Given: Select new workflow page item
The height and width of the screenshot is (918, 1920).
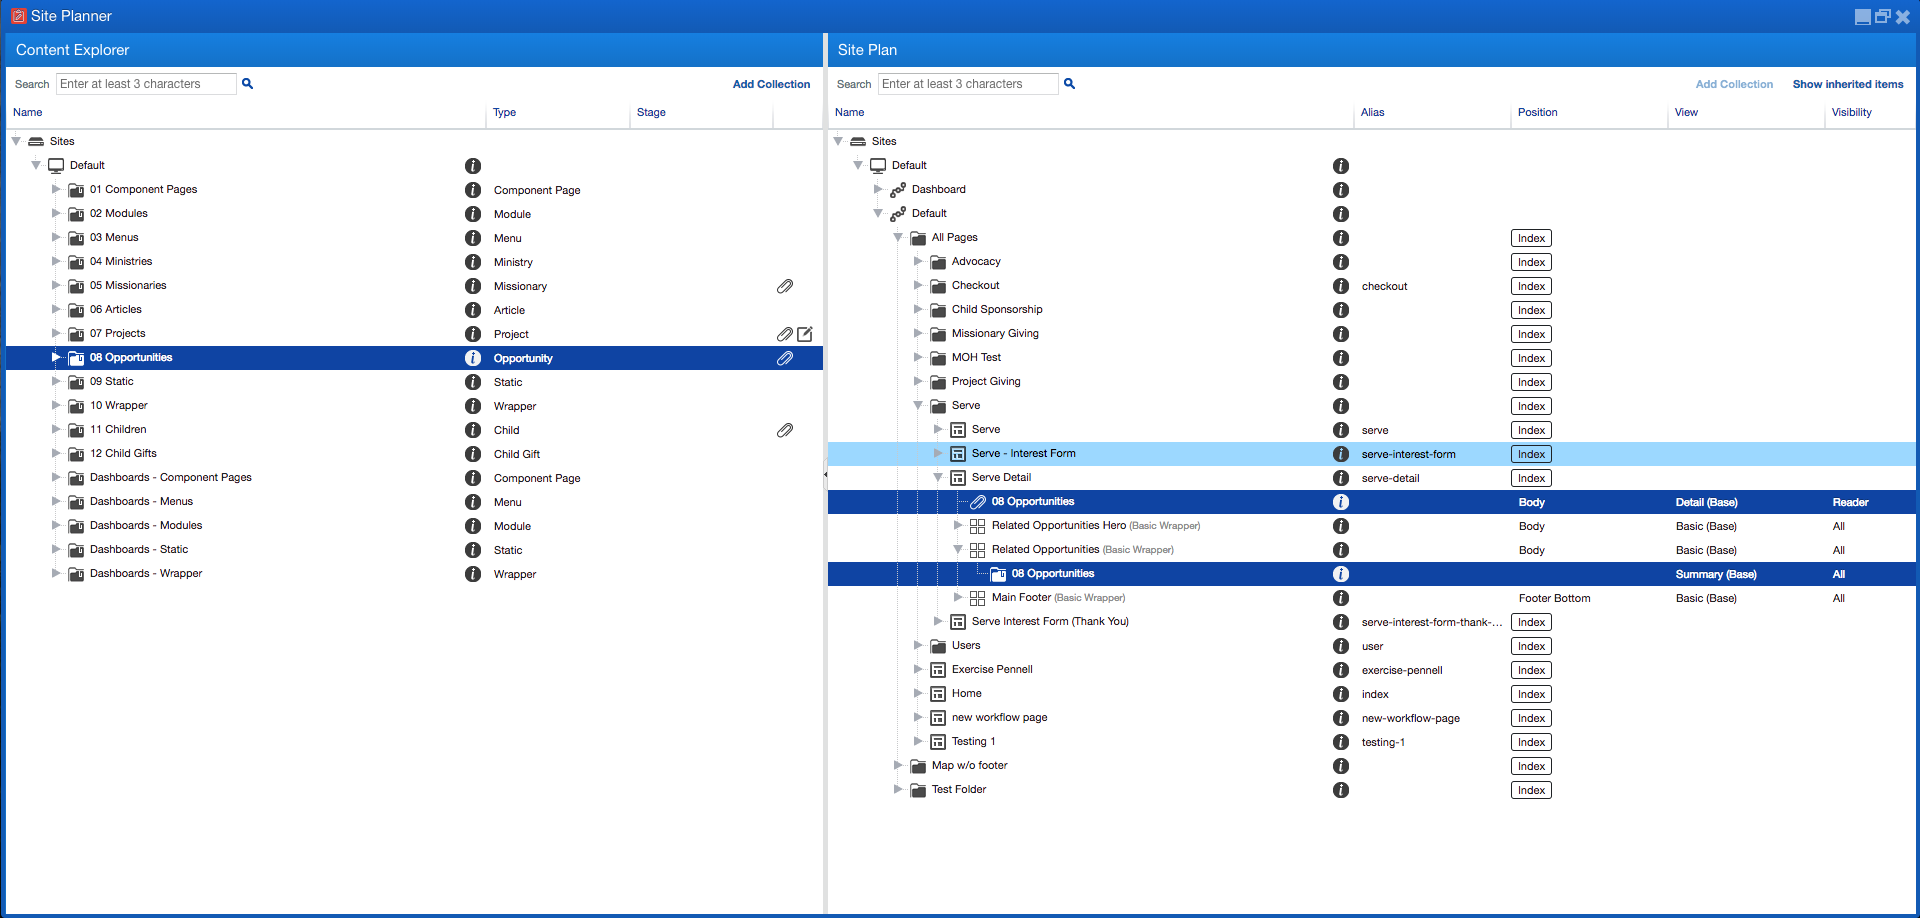Looking at the screenshot, I should tap(999, 717).
